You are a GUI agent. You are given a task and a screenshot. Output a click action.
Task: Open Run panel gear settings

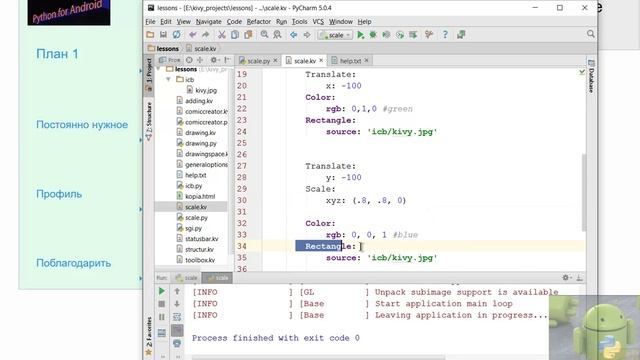click(566, 278)
